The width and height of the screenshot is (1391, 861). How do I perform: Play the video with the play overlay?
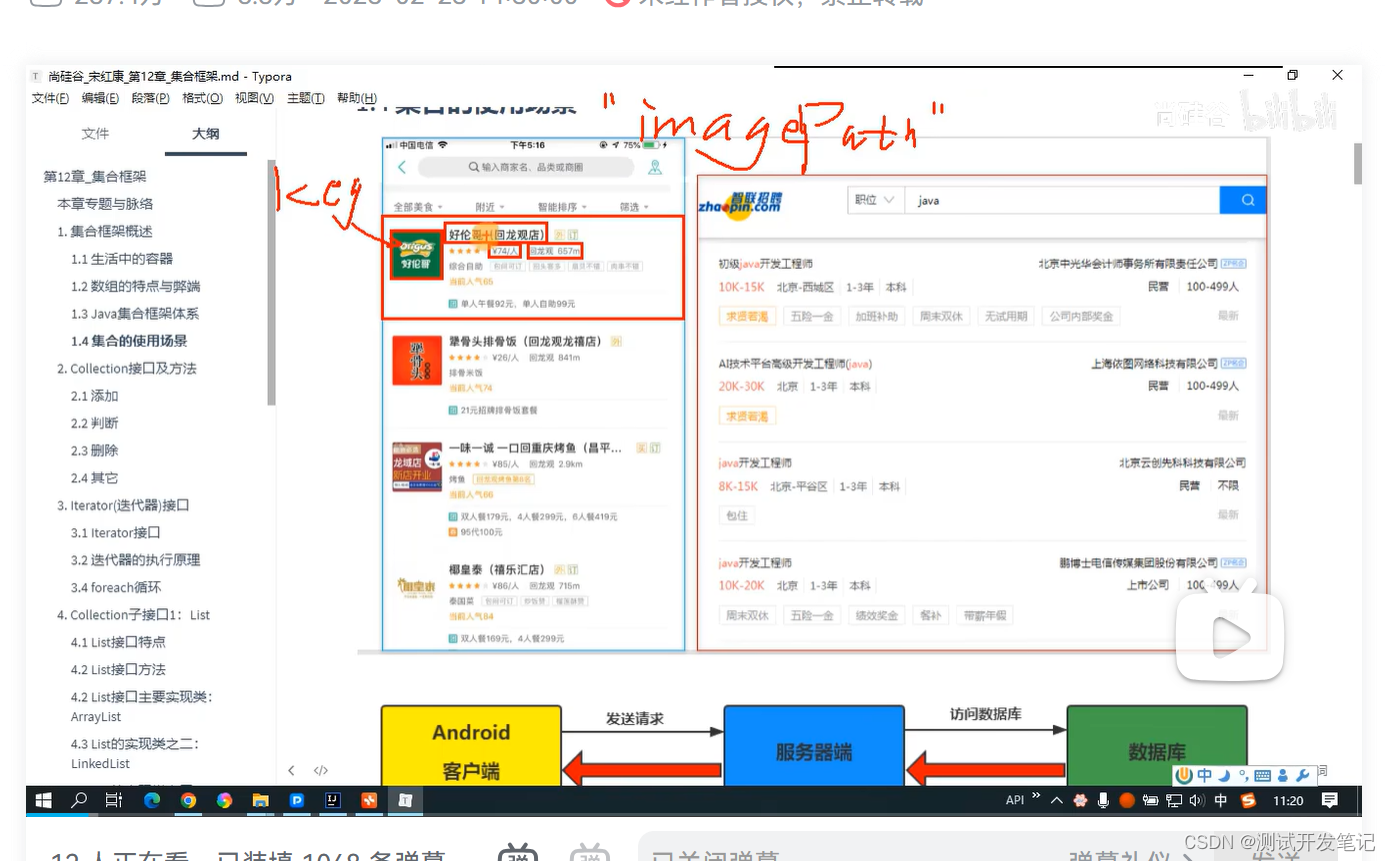(x=1229, y=637)
